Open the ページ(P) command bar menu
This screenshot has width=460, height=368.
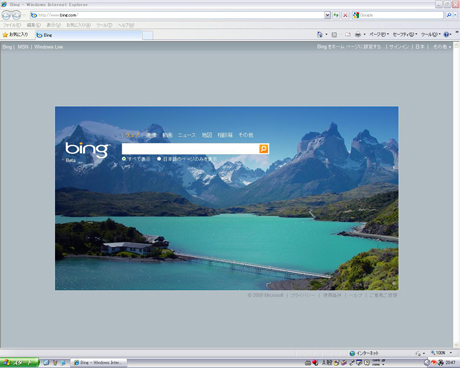(x=379, y=34)
